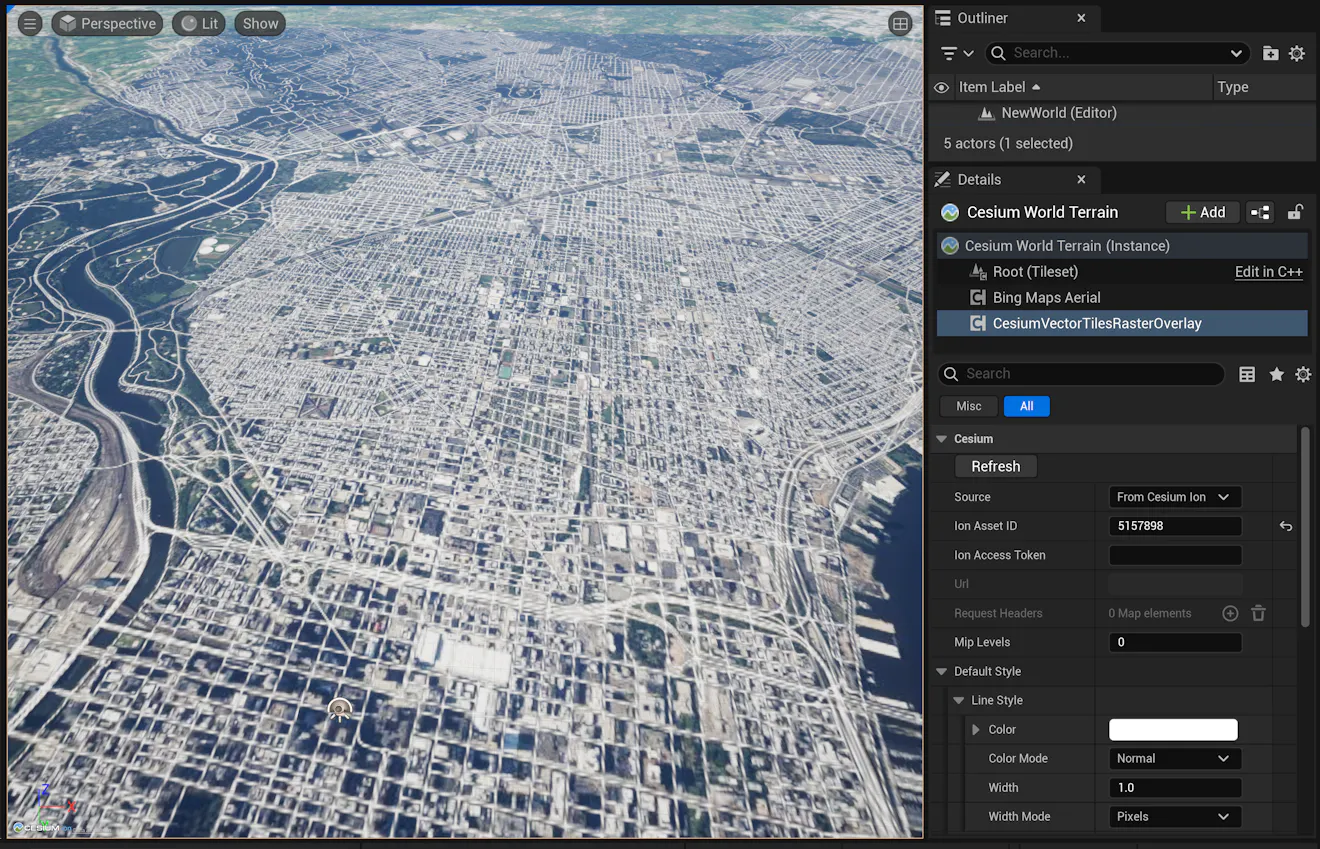The image size is (1320, 849).
Task: Add a Request Headers map element
Action: point(1230,613)
